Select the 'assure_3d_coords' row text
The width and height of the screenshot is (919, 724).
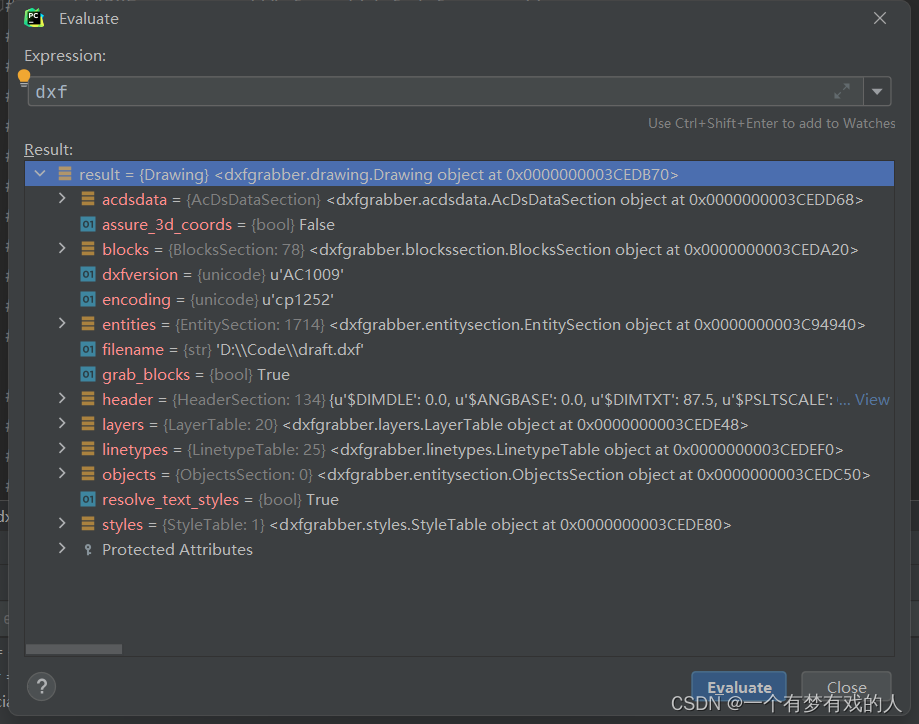click(x=218, y=225)
